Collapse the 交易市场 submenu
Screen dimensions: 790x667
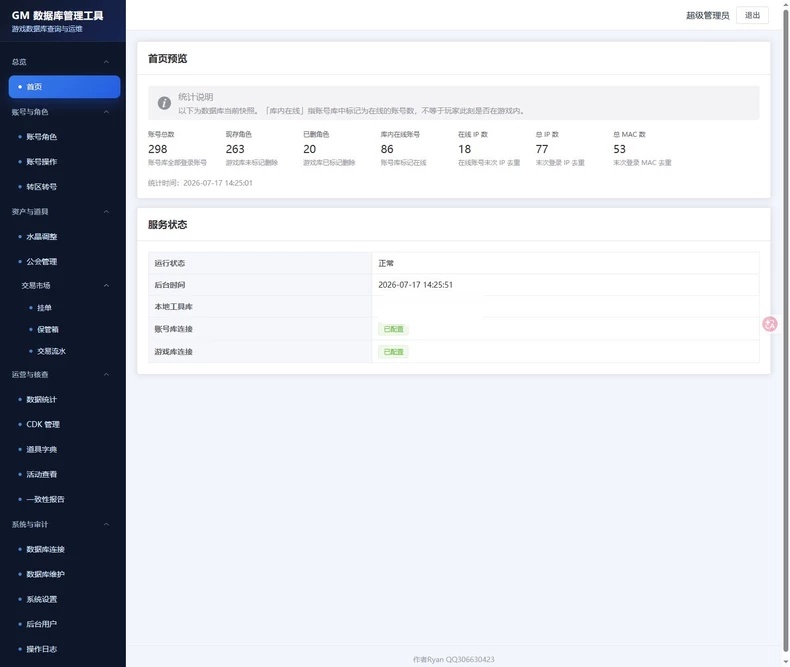(106, 285)
